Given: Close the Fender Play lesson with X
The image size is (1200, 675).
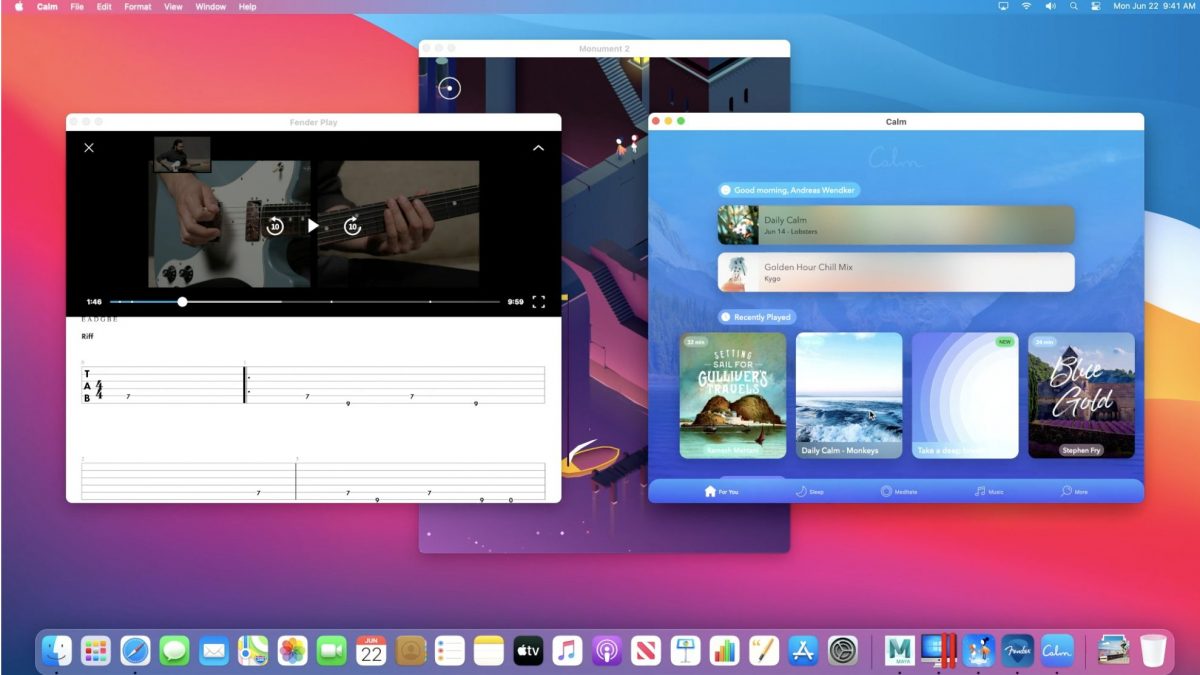Looking at the screenshot, I should [89, 148].
